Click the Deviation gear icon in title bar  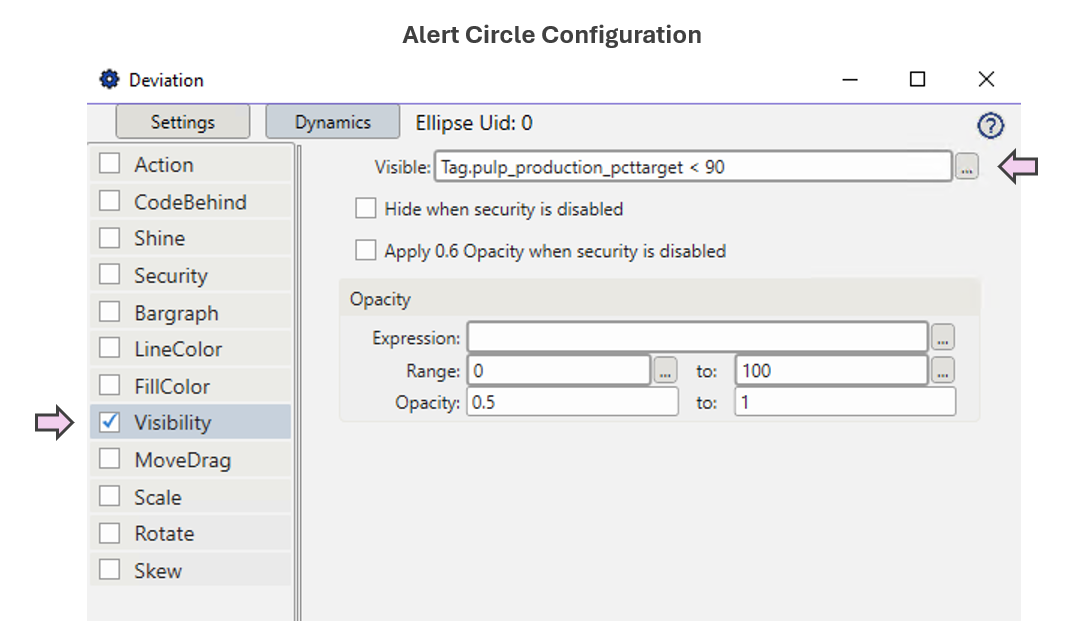[x=109, y=80]
